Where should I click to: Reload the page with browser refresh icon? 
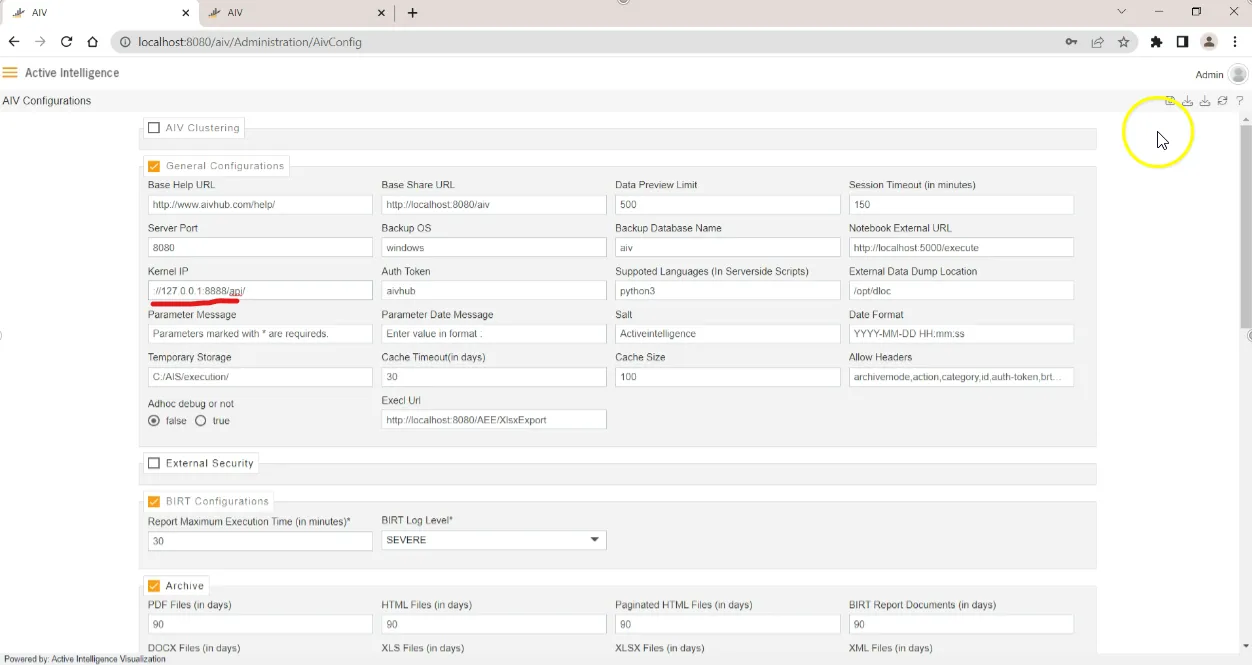[67, 42]
